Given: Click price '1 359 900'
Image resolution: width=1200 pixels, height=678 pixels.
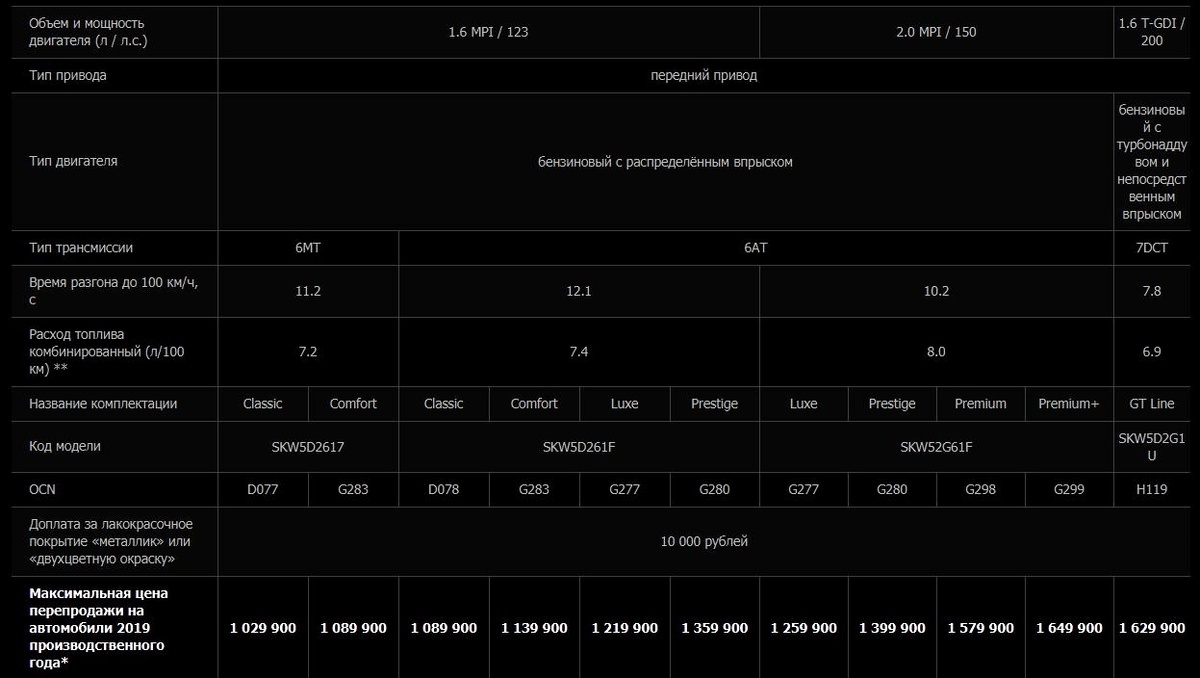Looking at the screenshot, I should click(714, 628).
